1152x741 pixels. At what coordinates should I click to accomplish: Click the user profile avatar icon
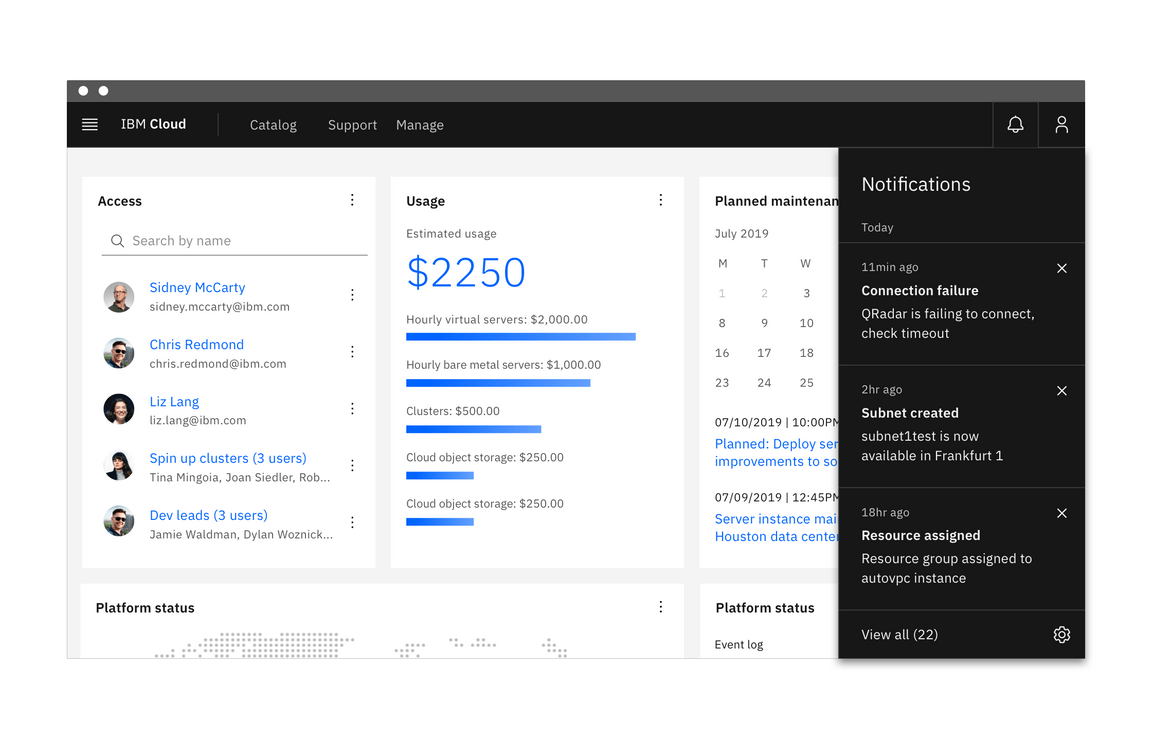coord(1061,124)
